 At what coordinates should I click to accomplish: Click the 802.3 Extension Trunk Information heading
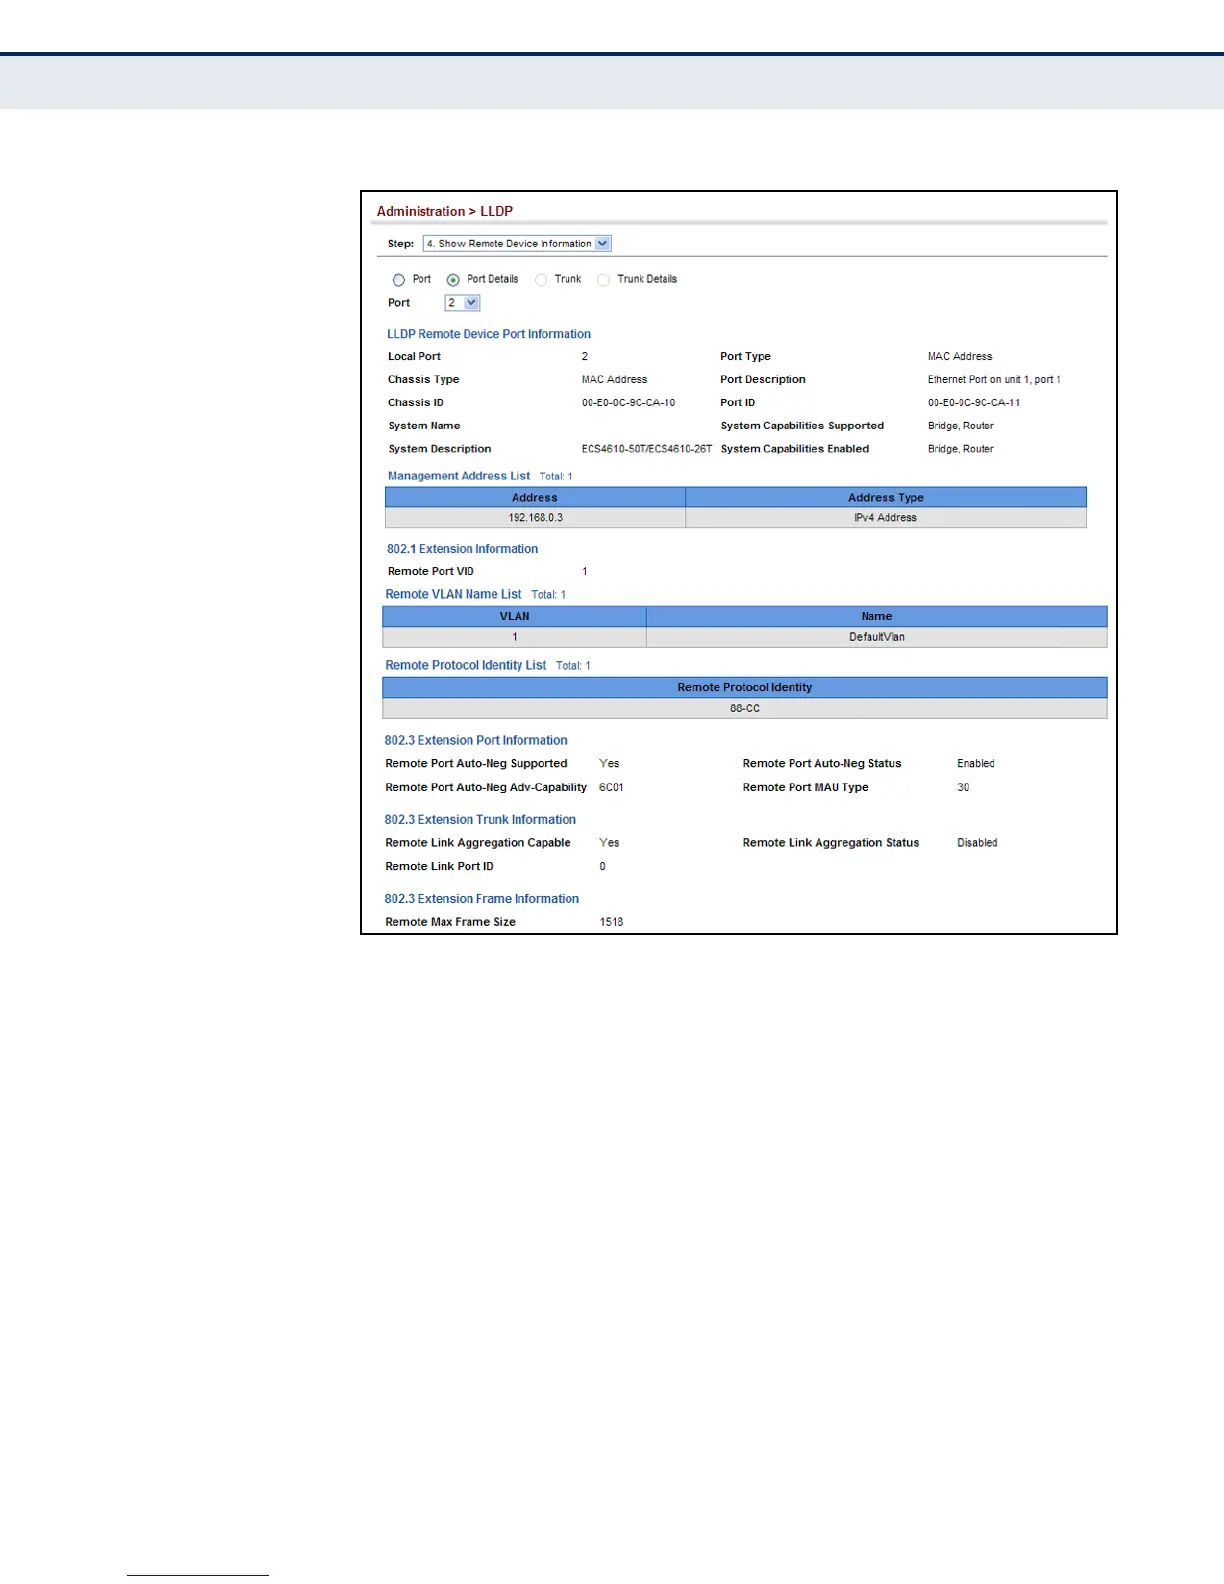click(x=480, y=819)
